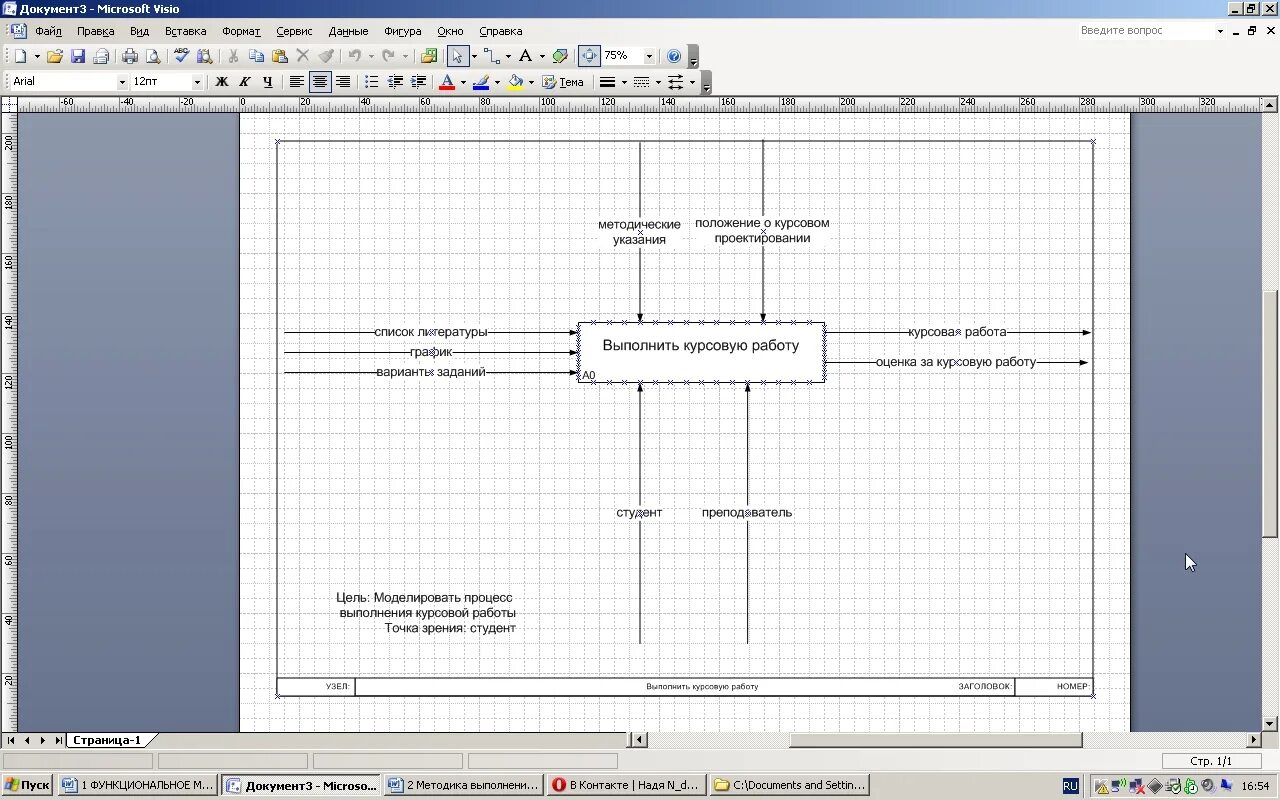Click the Connection Point eraser-like tool icon

point(560,56)
